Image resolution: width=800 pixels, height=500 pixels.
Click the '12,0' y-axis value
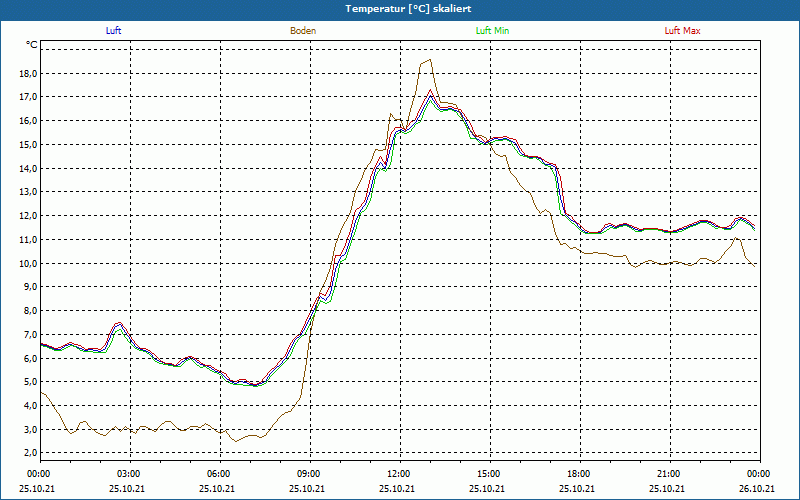pos(28,216)
